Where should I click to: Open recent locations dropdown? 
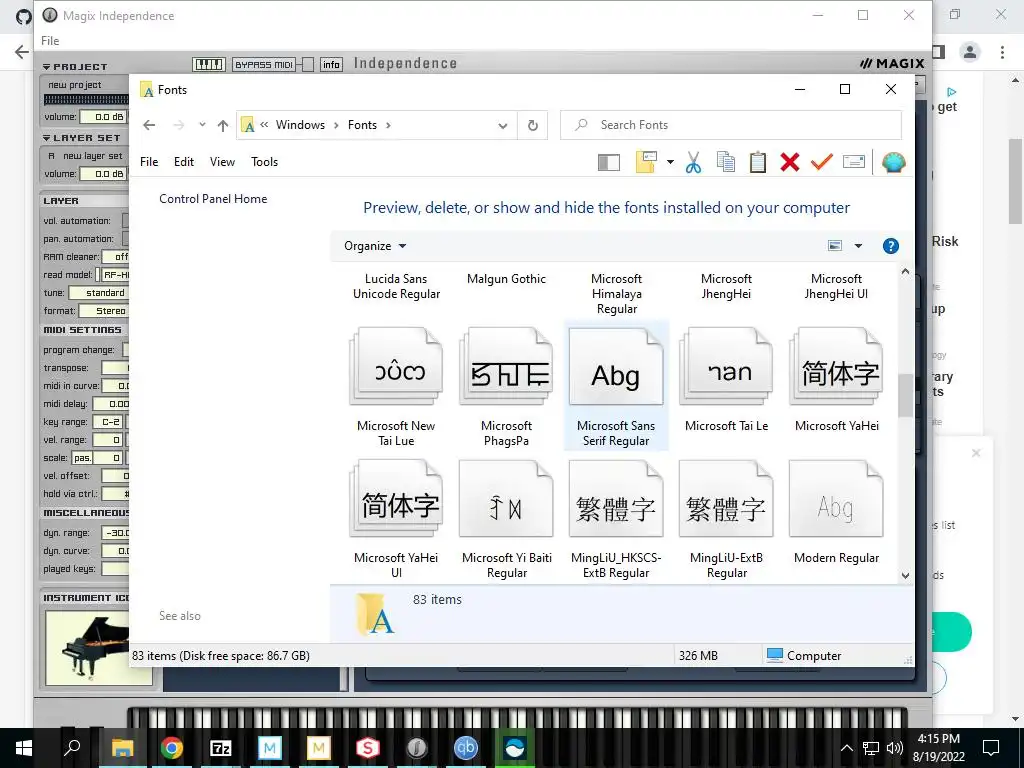[202, 125]
